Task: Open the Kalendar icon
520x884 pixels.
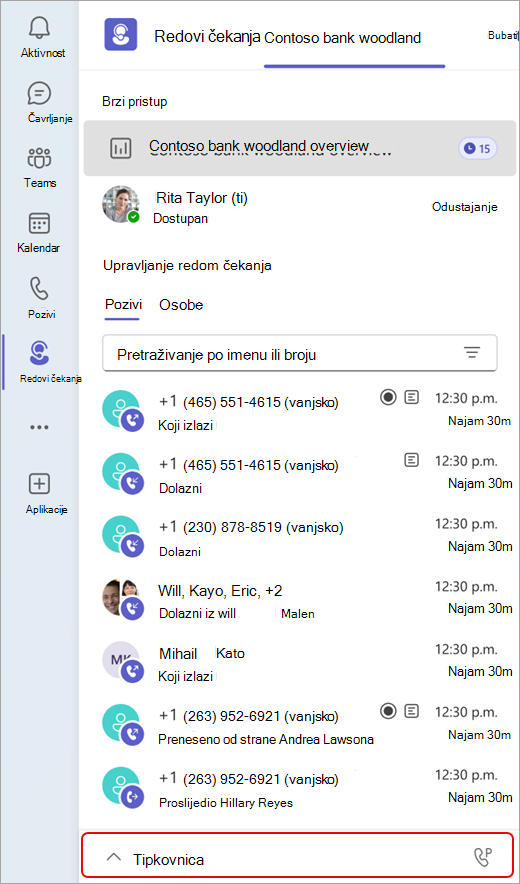Action: (x=39, y=224)
